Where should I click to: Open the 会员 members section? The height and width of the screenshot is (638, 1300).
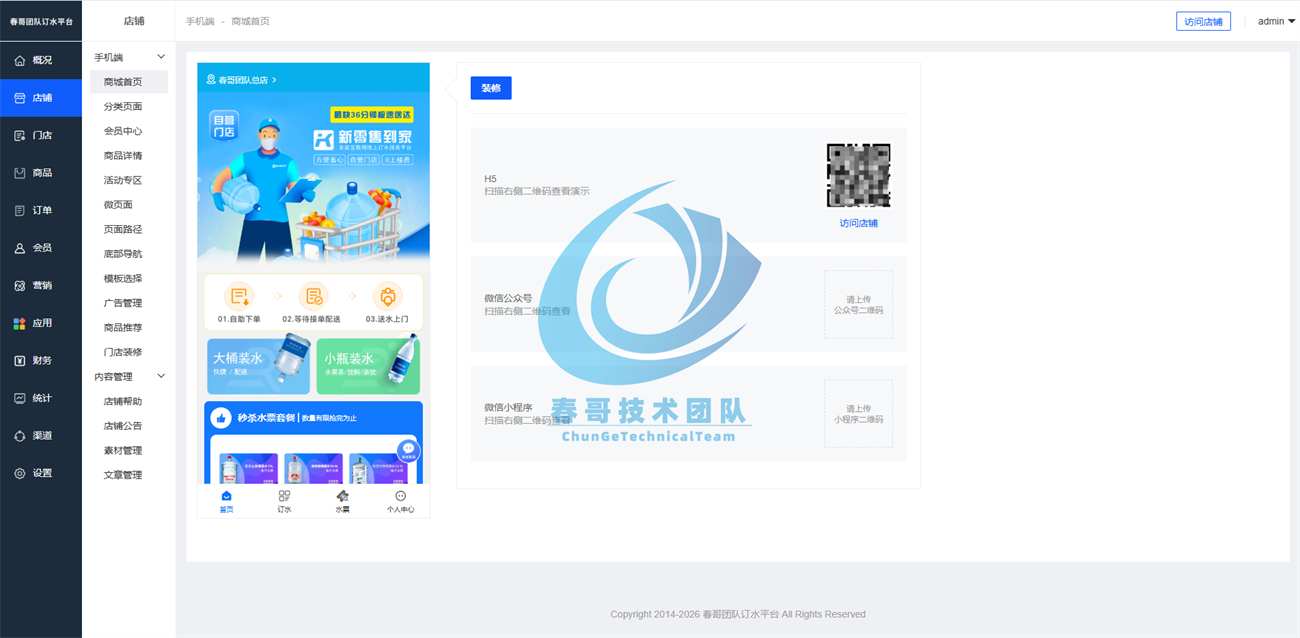(40, 248)
